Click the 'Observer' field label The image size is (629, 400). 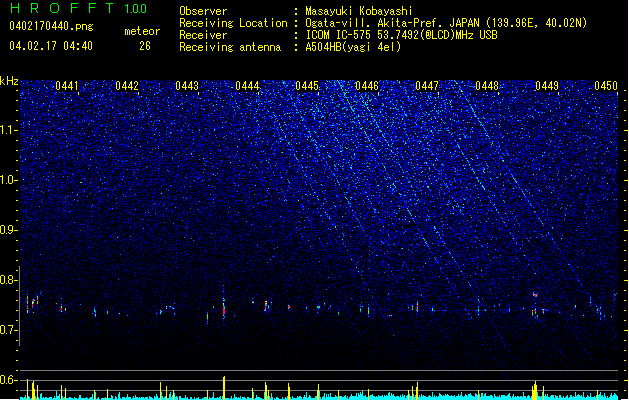[203, 11]
